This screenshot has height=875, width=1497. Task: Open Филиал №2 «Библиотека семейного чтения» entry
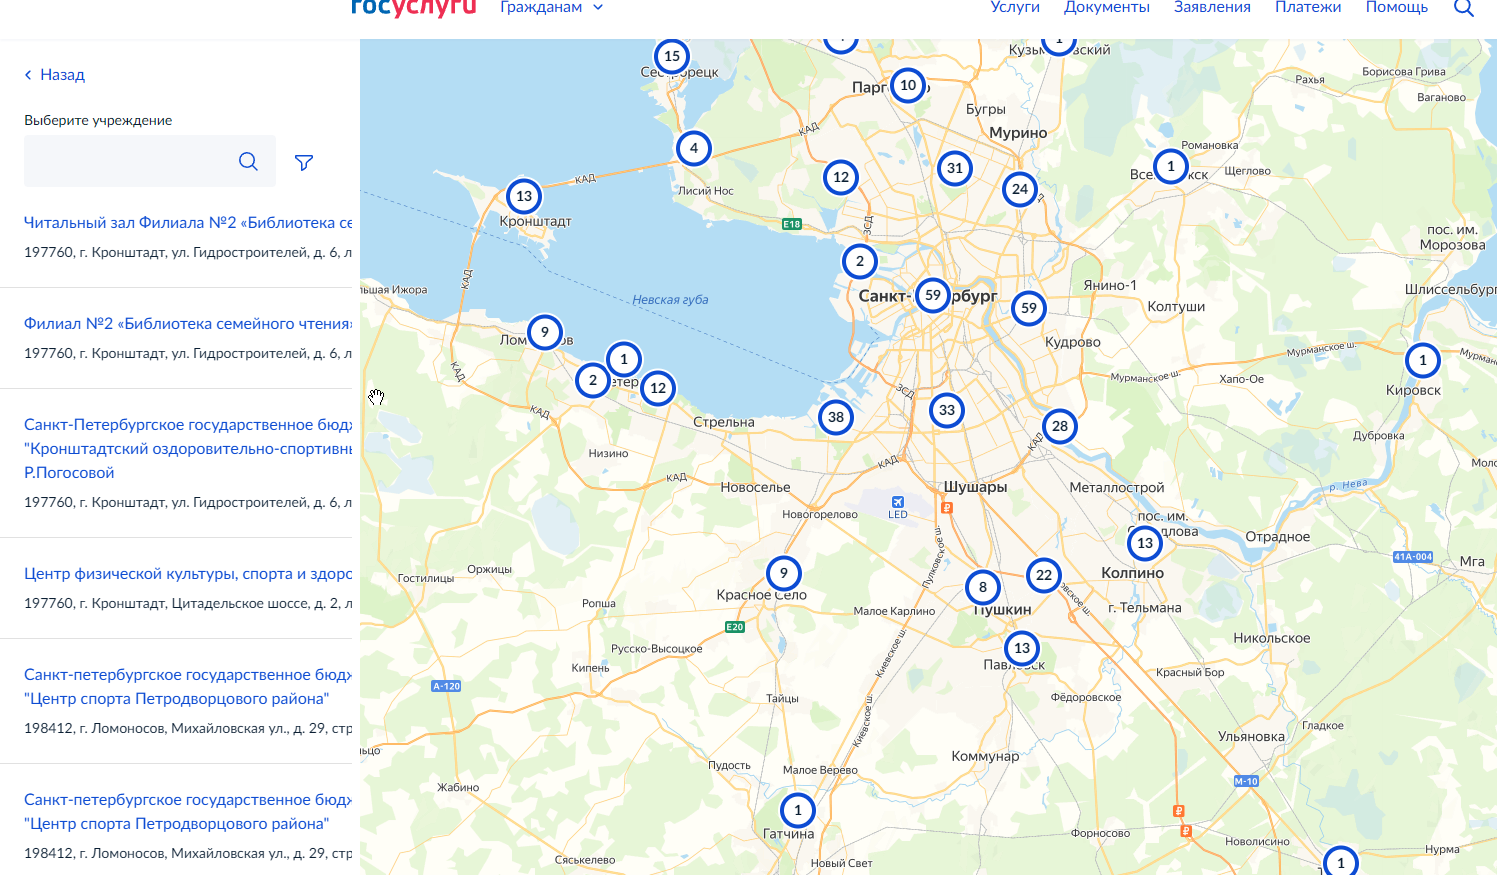click(188, 323)
